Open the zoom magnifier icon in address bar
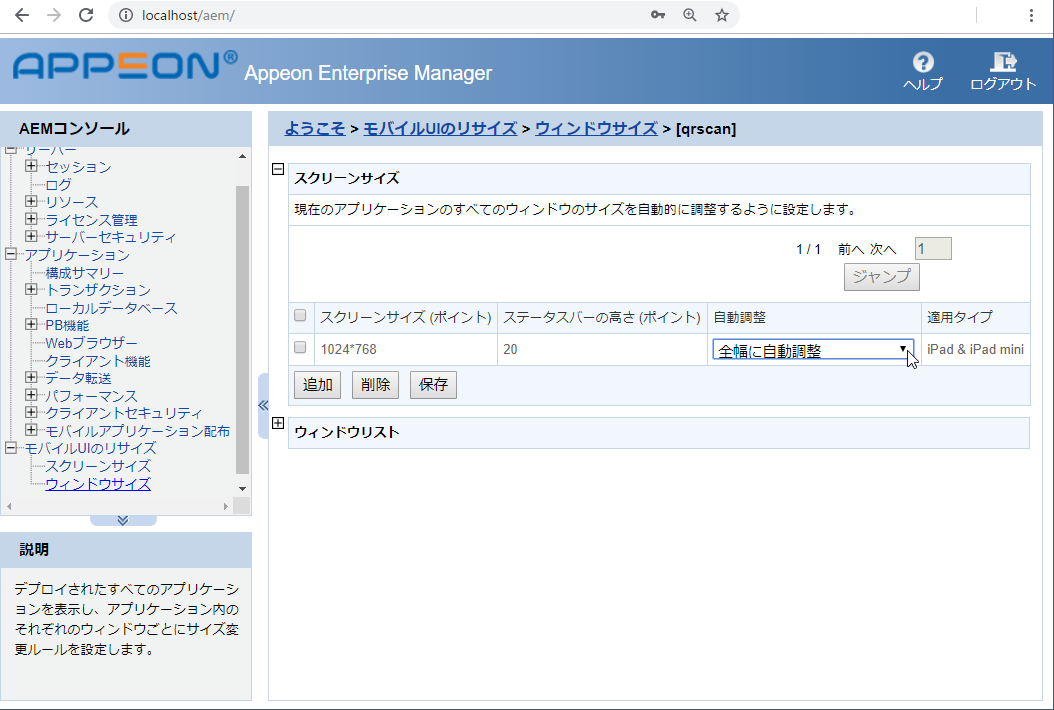1054x710 pixels. 691,15
